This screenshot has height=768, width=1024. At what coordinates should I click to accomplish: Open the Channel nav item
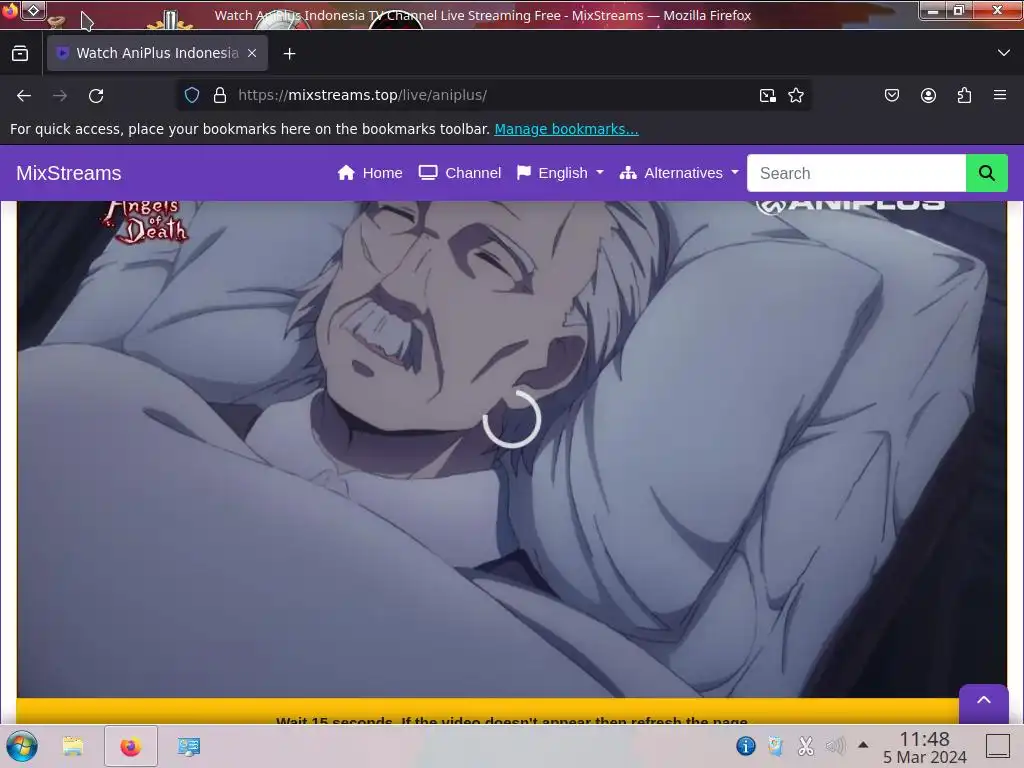point(460,173)
